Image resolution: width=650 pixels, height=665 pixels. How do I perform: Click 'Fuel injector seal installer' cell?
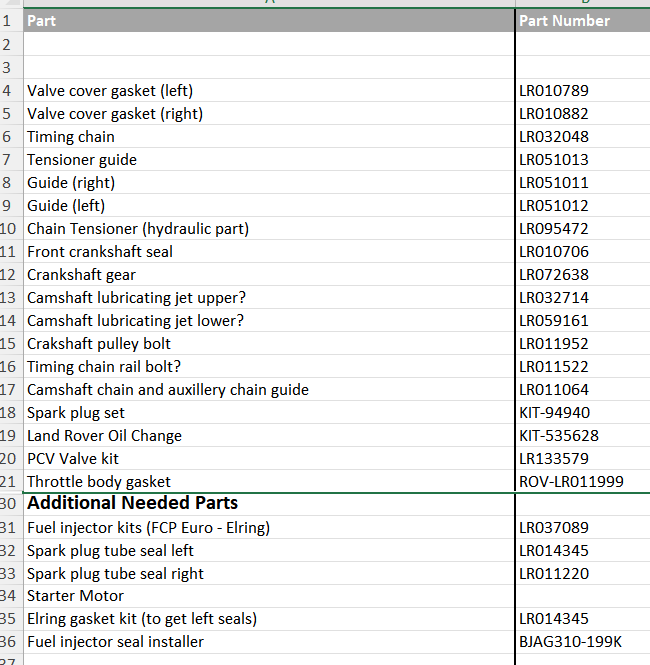[269, 641]
